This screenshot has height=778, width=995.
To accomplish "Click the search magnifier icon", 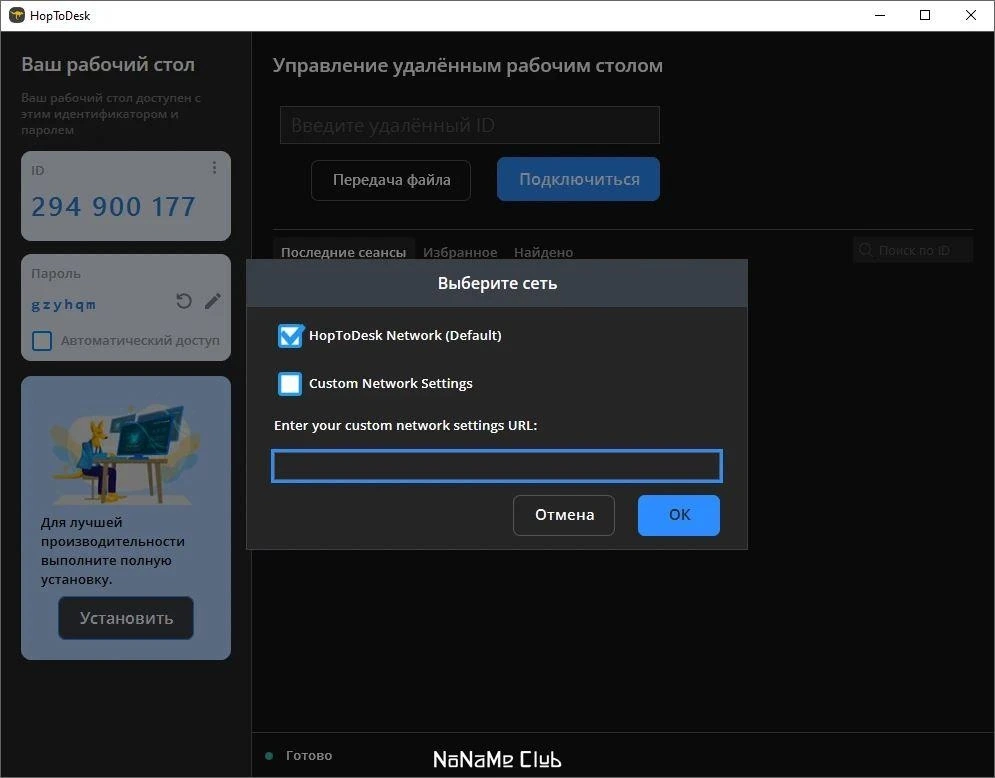I will [866, 250].
